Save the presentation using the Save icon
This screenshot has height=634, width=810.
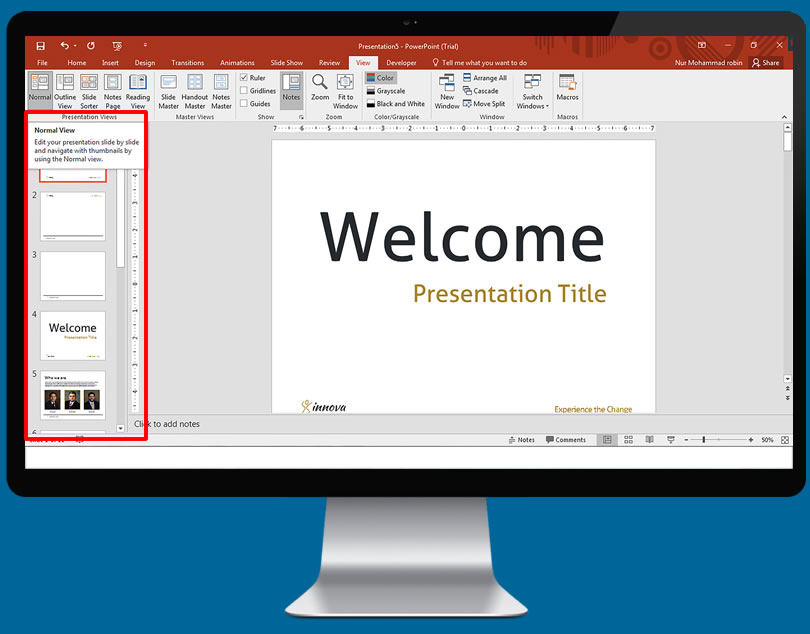point(41,46)
